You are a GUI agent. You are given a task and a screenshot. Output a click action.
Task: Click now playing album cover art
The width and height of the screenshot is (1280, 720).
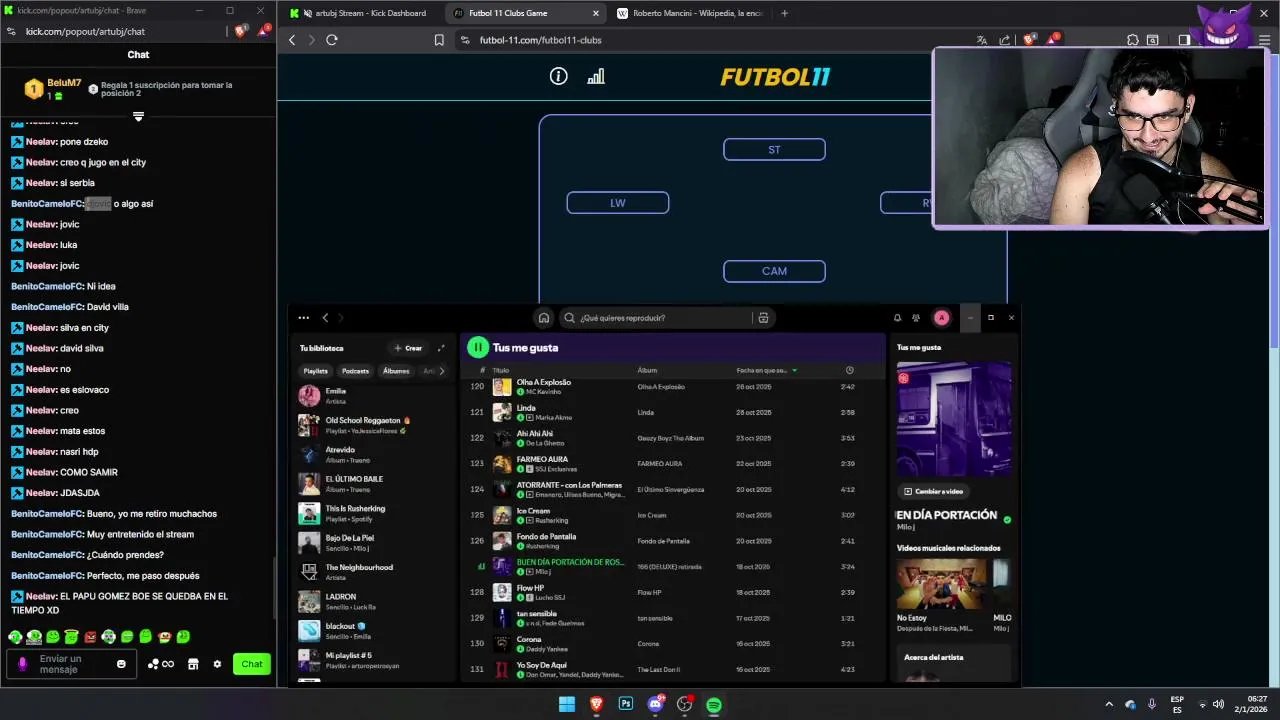pyautogui.click(x=954, y=419)
